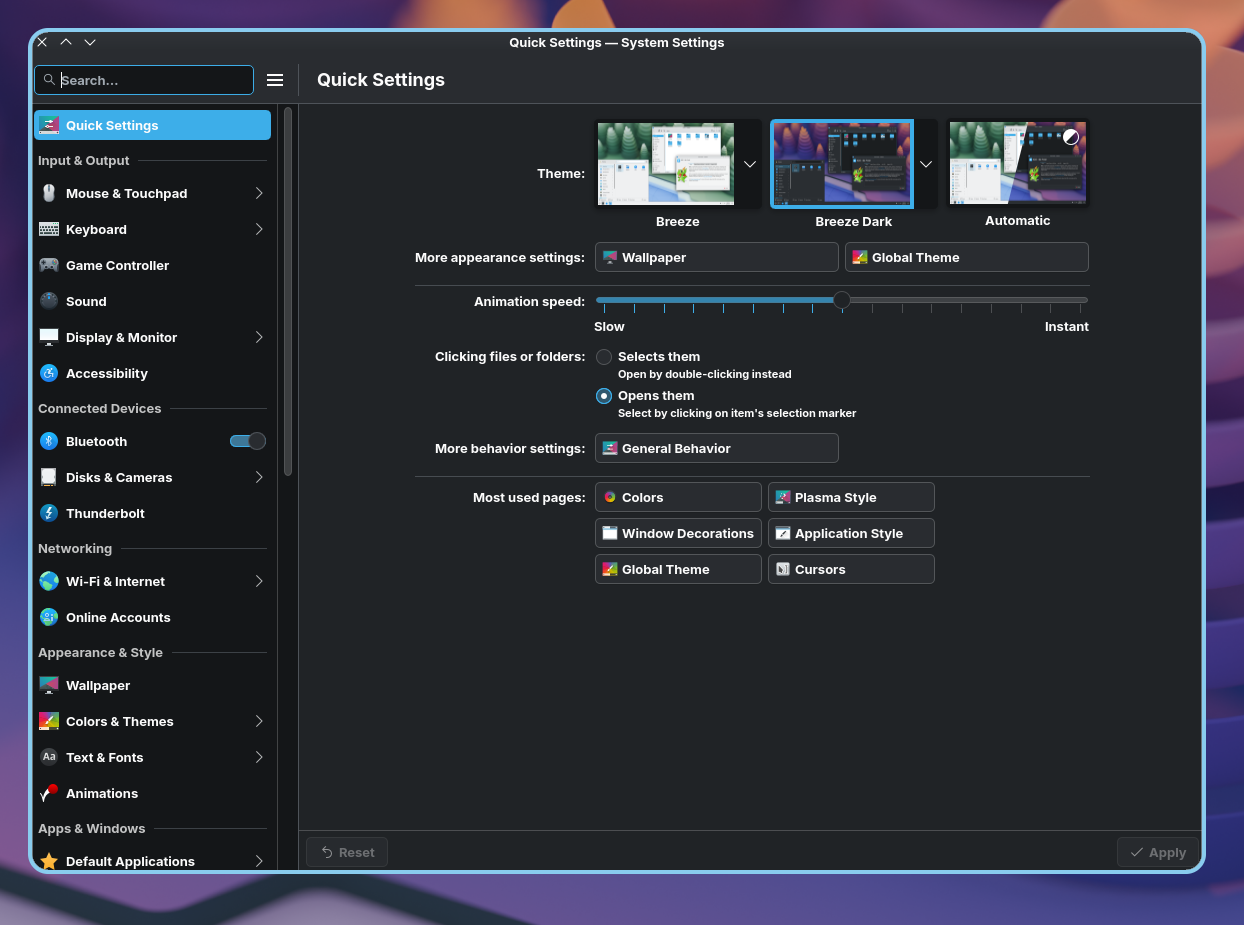Screen dimensions: 1244x925
Task: Expand the Default Applications chevron
Action: coord(259,861)
